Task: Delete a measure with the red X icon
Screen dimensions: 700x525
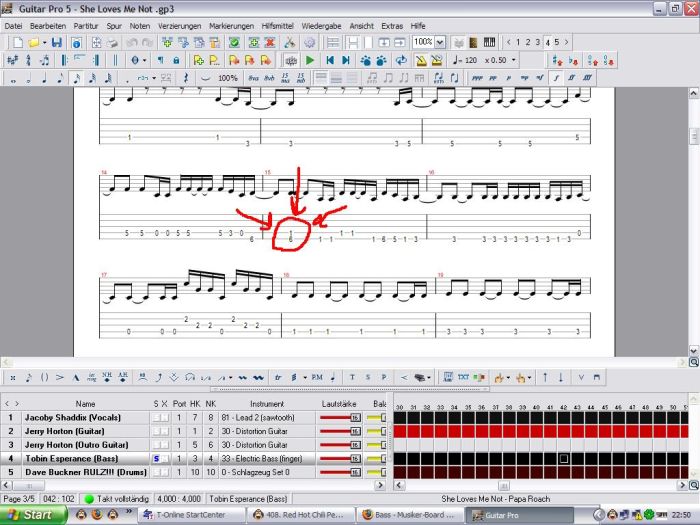Action: (270, 42)
